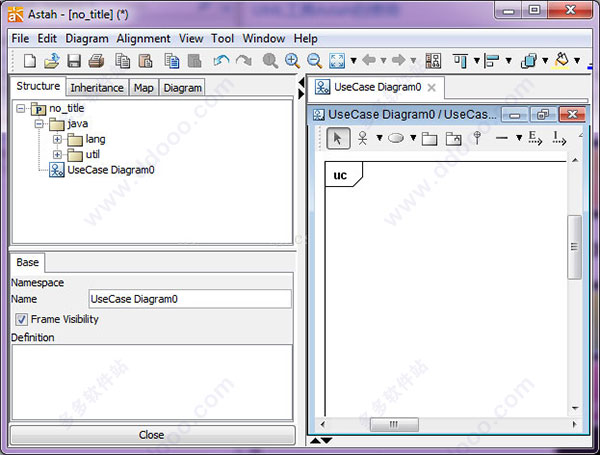This screenshot has width=600, height=455.
Task: Open the Association line variants dropdown
Action: point(519,138)
